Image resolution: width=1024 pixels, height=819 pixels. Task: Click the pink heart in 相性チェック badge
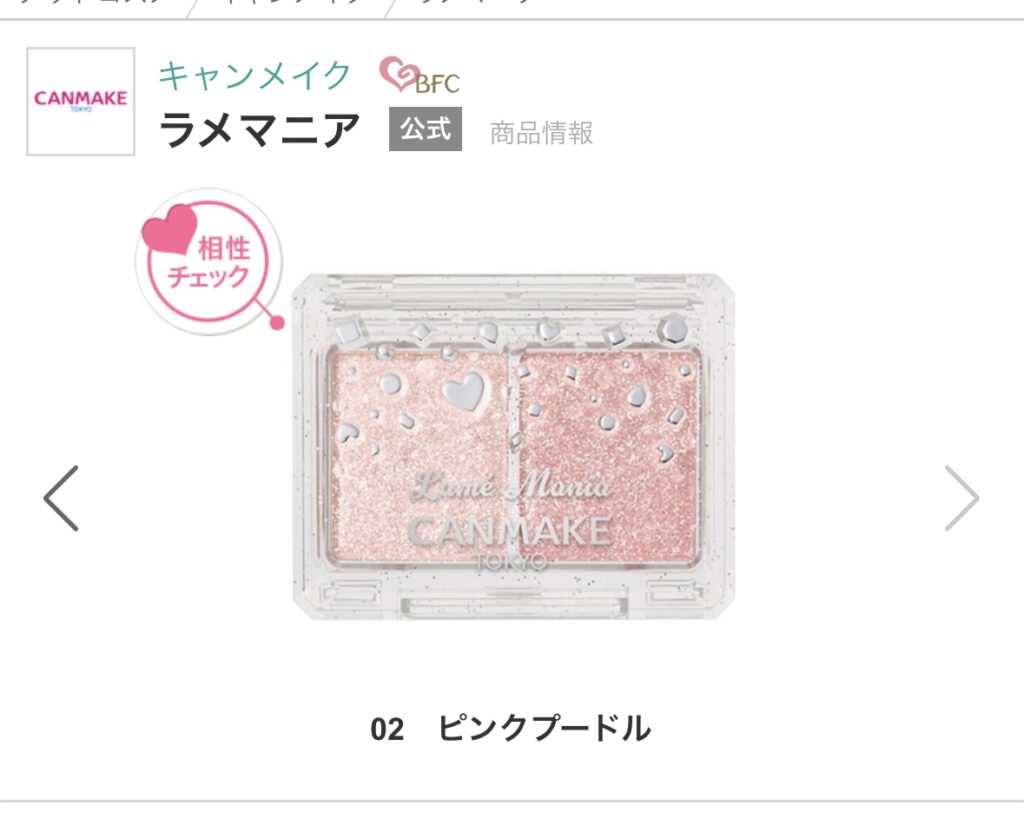(x=170, y=229)
